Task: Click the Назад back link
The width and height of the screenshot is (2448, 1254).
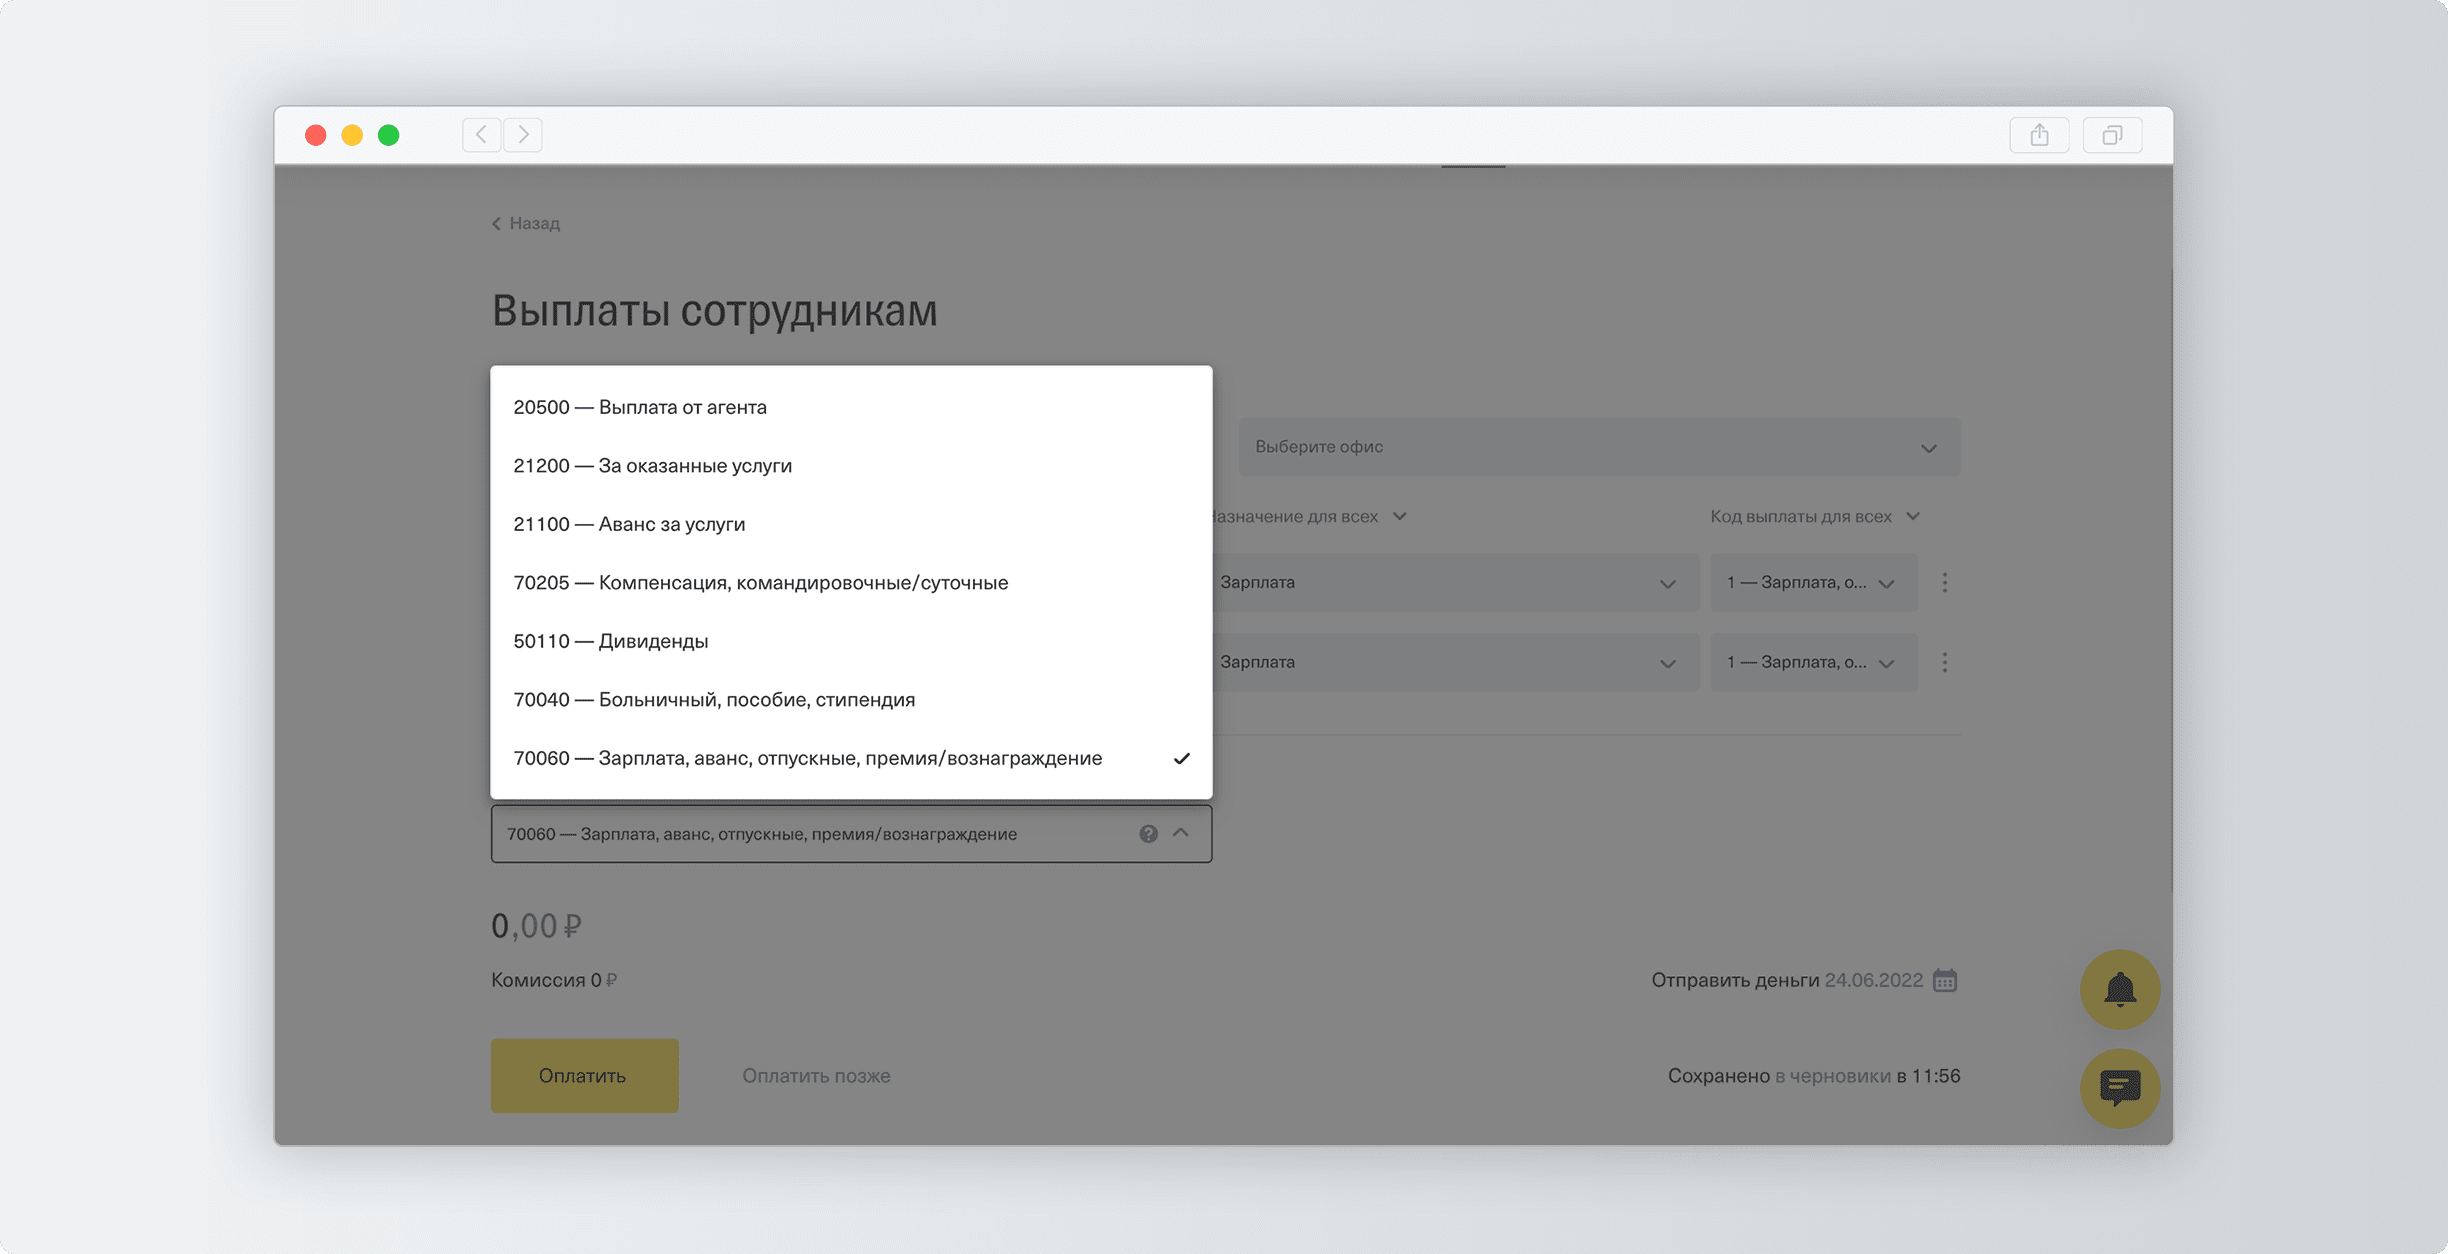Action: pyautogui.click(x=526, y=223)
